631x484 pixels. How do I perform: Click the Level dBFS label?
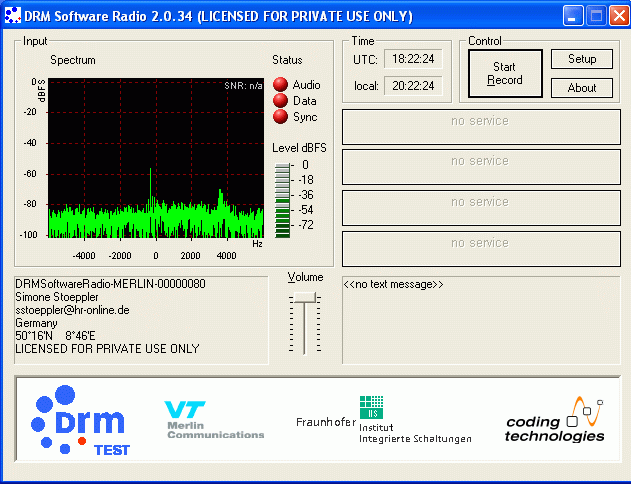pos(299,148)
